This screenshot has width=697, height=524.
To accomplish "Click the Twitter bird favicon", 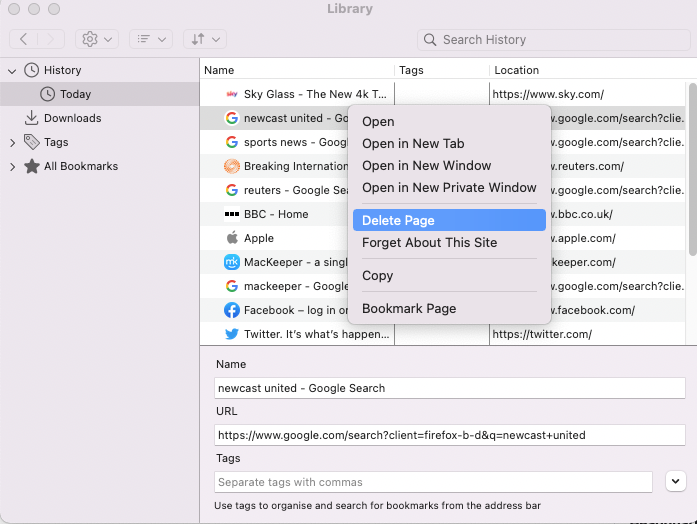I will [232, 334].
